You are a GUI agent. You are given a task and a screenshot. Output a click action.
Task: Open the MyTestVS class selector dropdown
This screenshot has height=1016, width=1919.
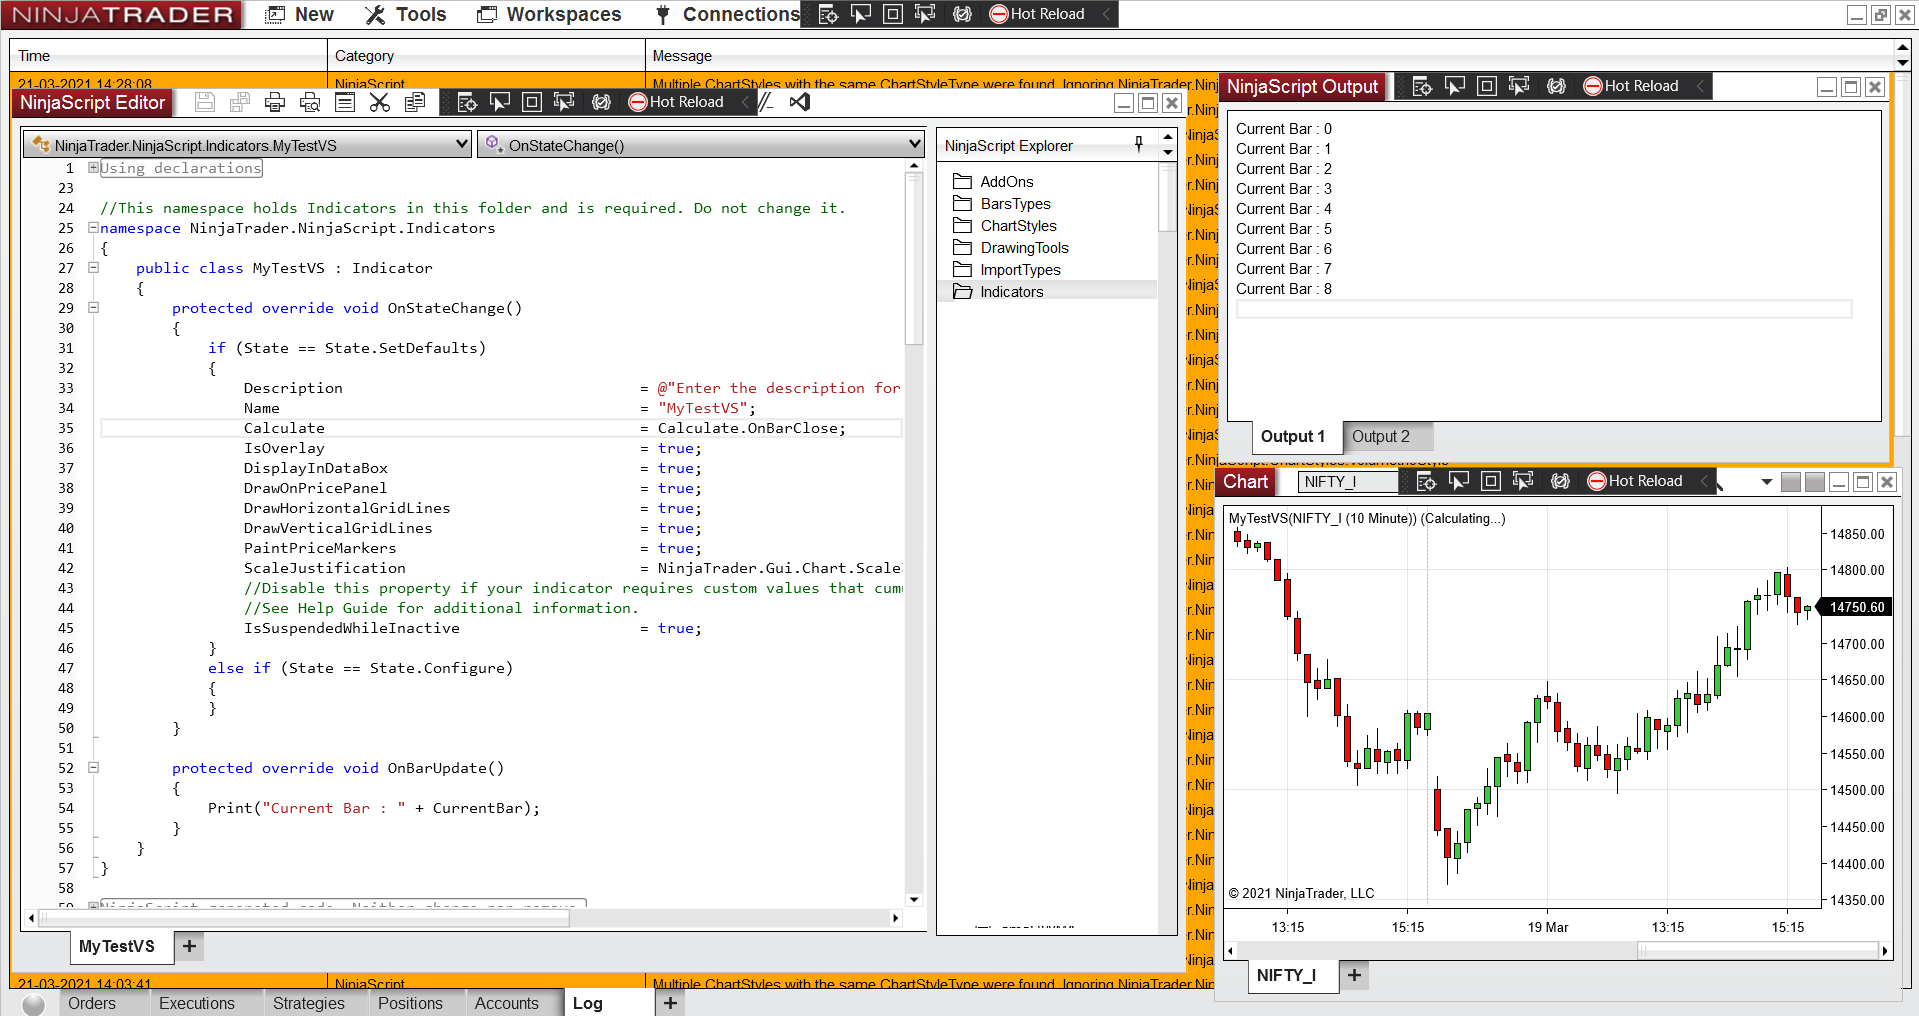pyautogui.click(x=462, y=145)
